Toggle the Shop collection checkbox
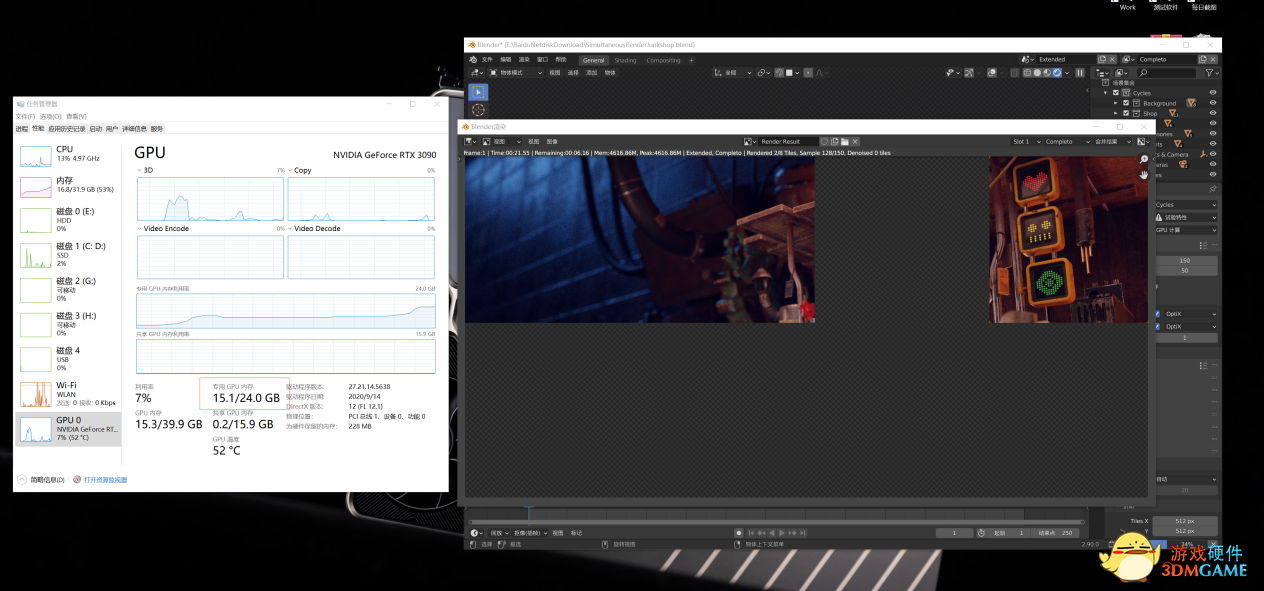 (x=1126, y=113)
